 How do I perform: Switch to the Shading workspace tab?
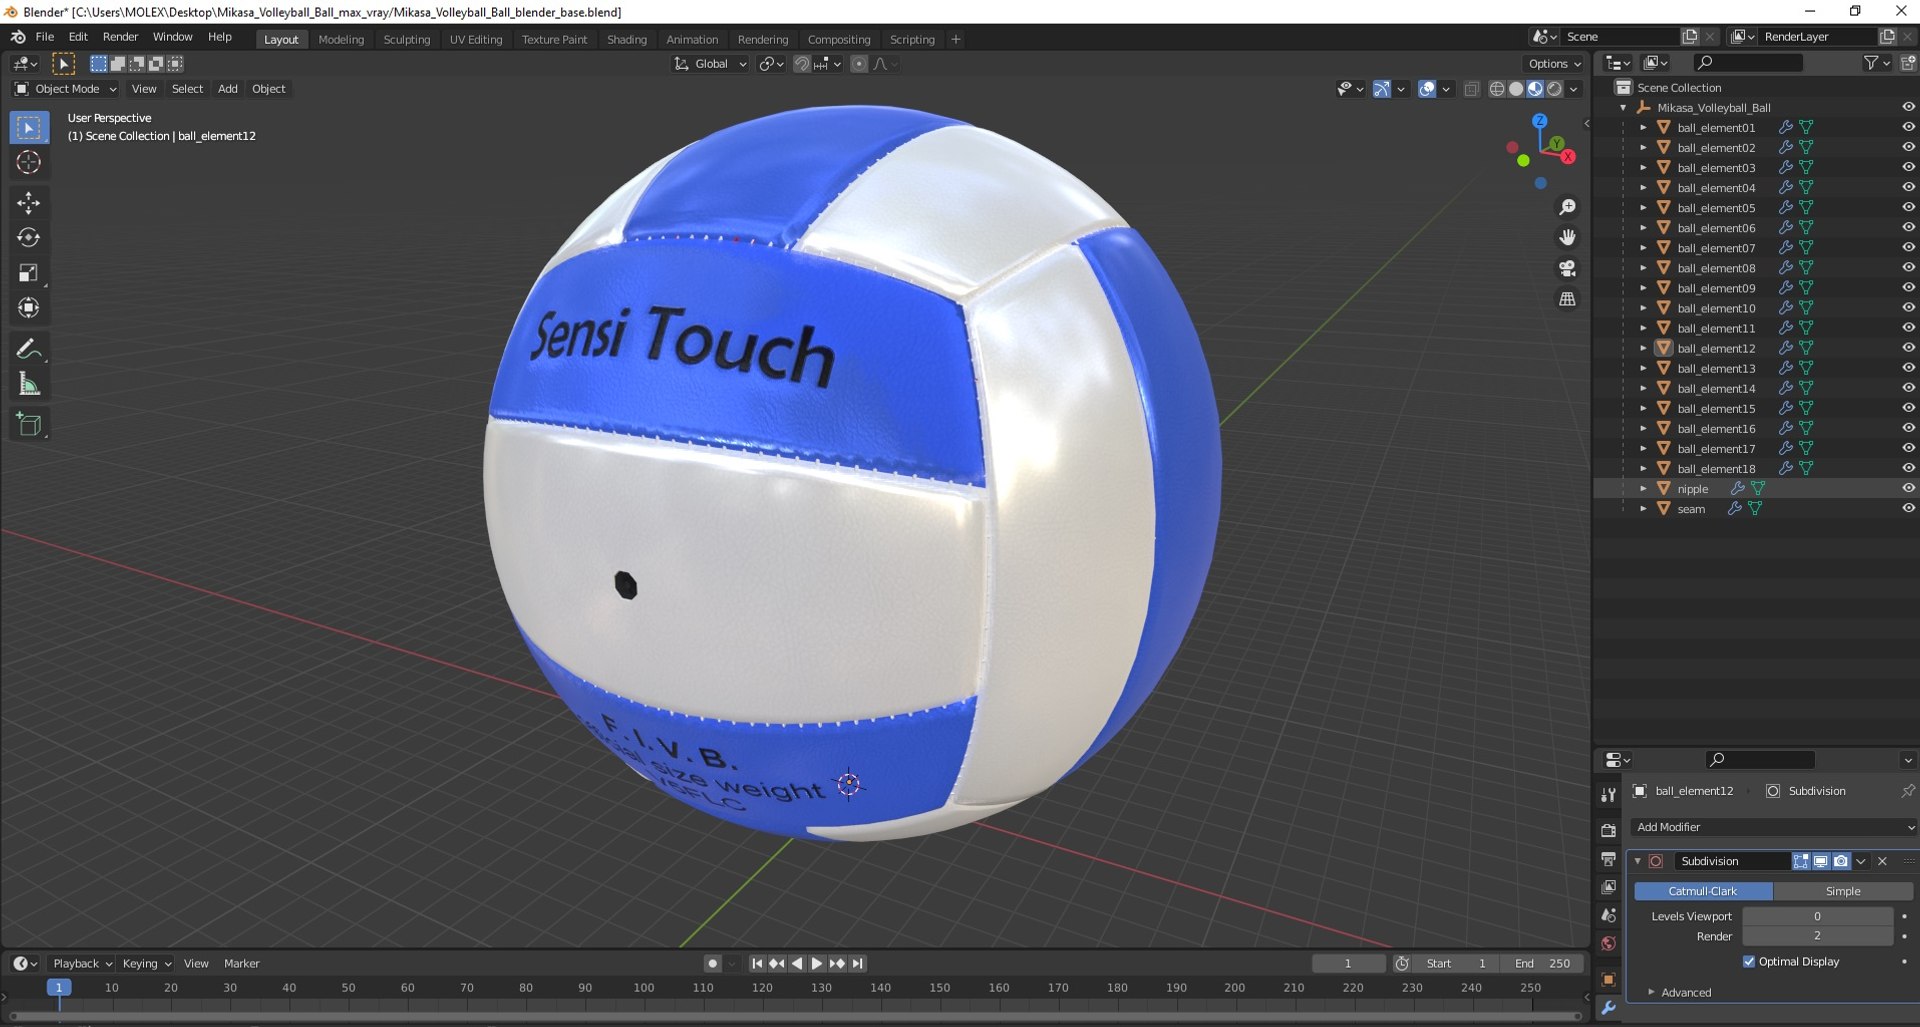click(627, 39)
